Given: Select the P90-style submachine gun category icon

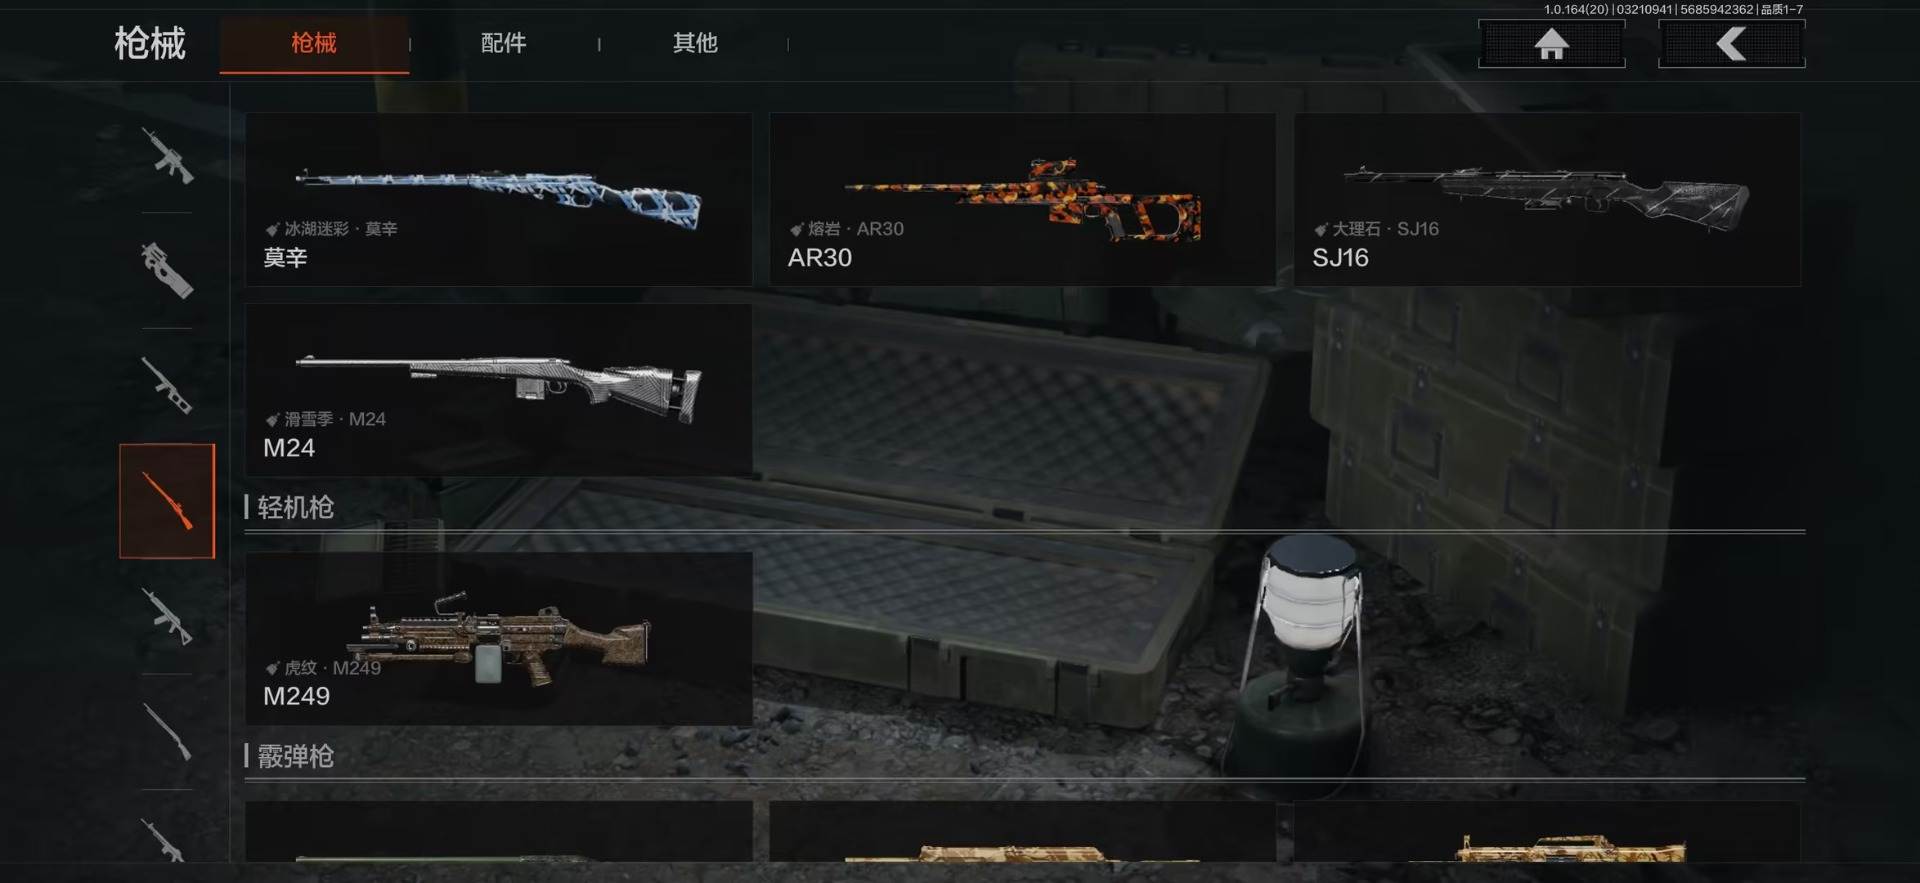Looking at the screenshot, I should [x=167, y=270].
